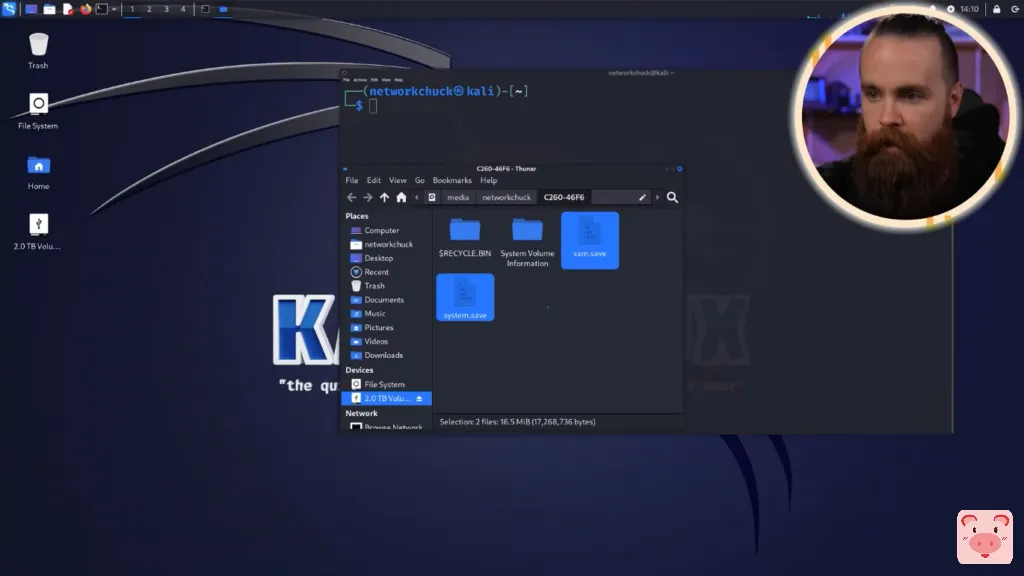
Task: Select the $RECYCLE.BIN folder
Action: [465, 238]
